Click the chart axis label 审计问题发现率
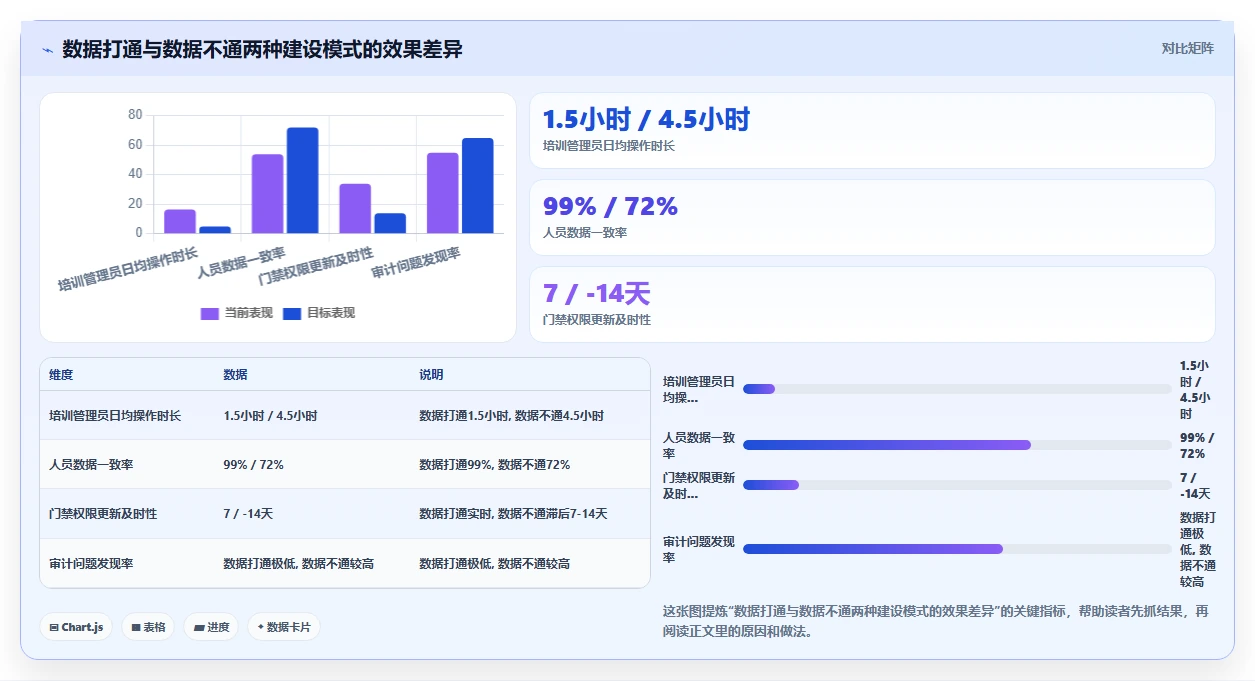The width and height of the screenshot is (1255, 681). (x=416, y=265)
